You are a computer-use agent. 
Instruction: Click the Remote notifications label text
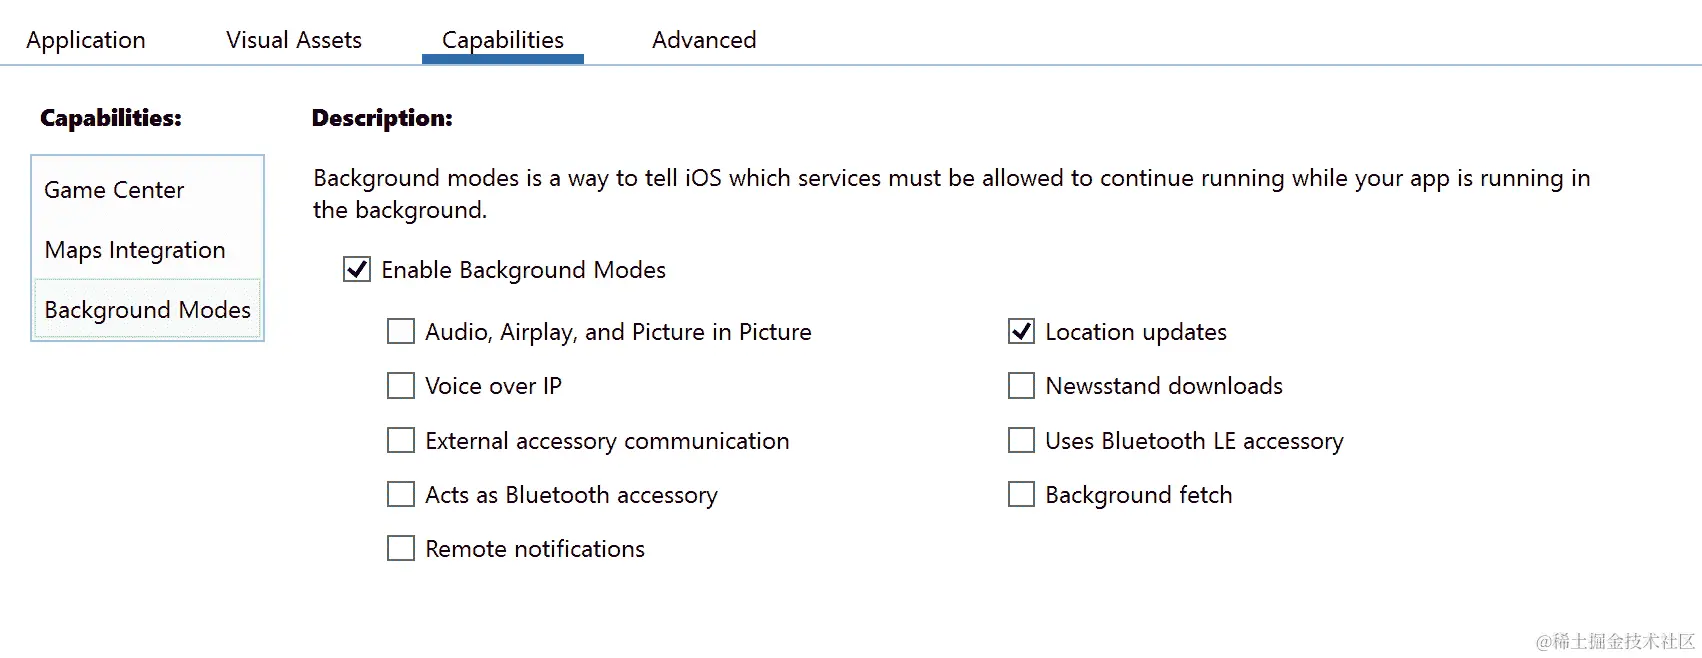click(x=535, y=549)
